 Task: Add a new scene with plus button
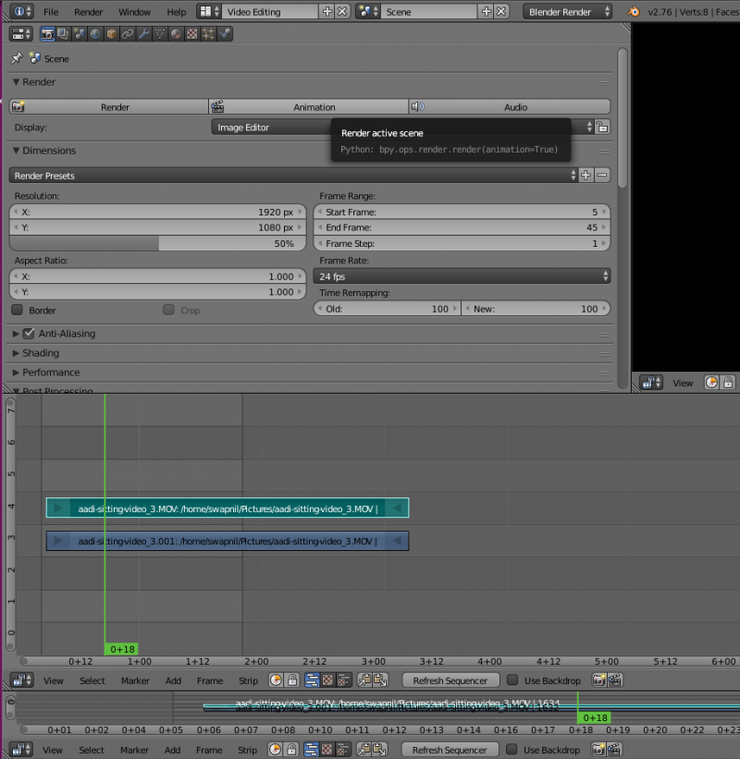click(x=486, y=11)
